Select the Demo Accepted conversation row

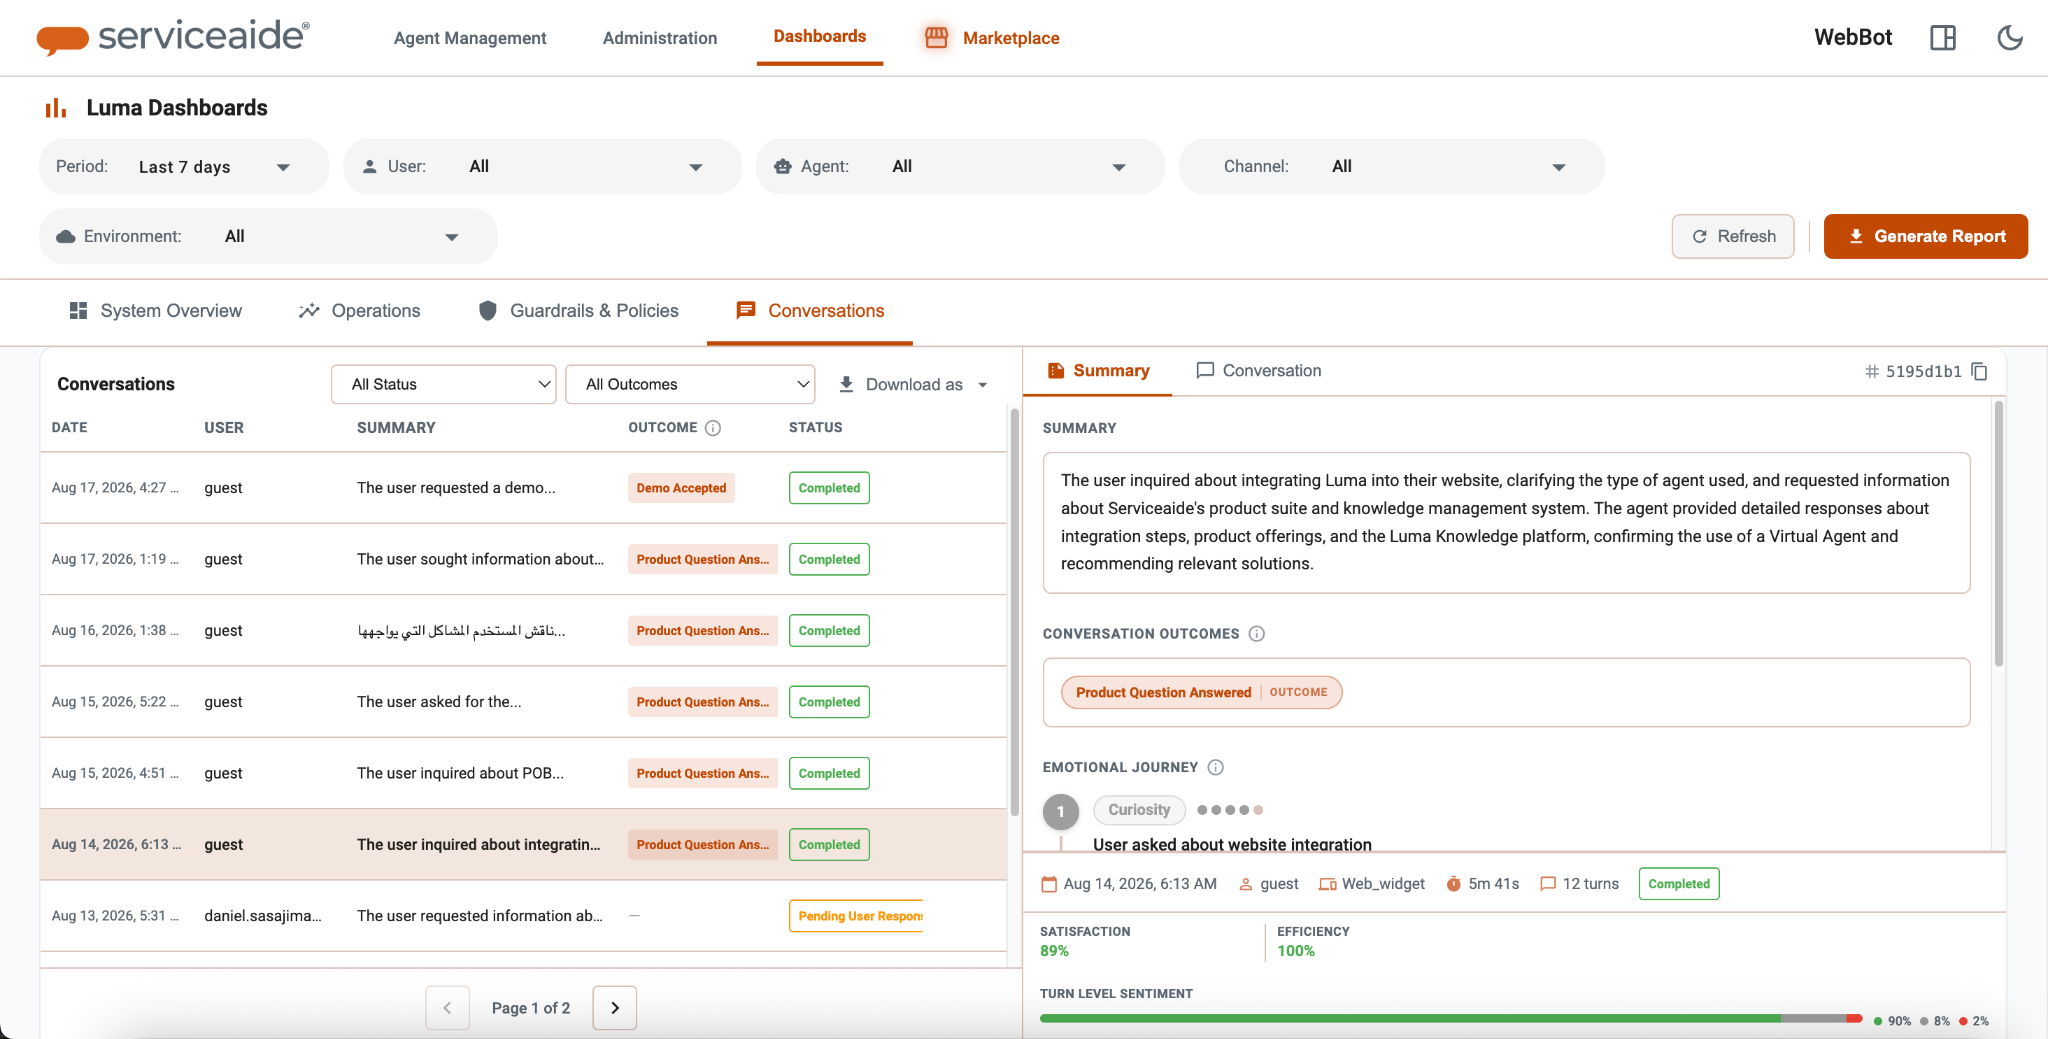click(x=523, y=488)
